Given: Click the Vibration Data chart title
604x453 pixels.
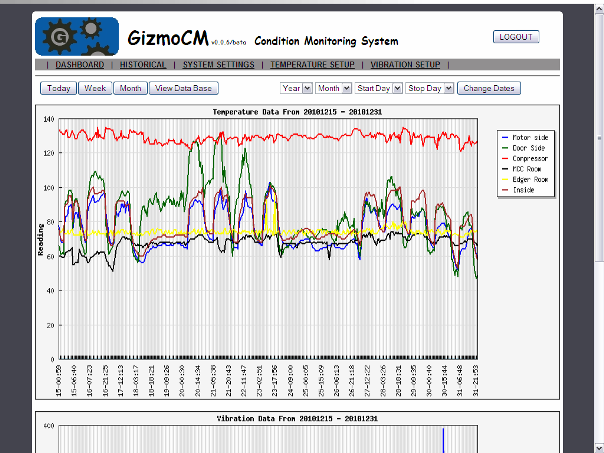Looking at the screenshot, I should click(297, 419).
